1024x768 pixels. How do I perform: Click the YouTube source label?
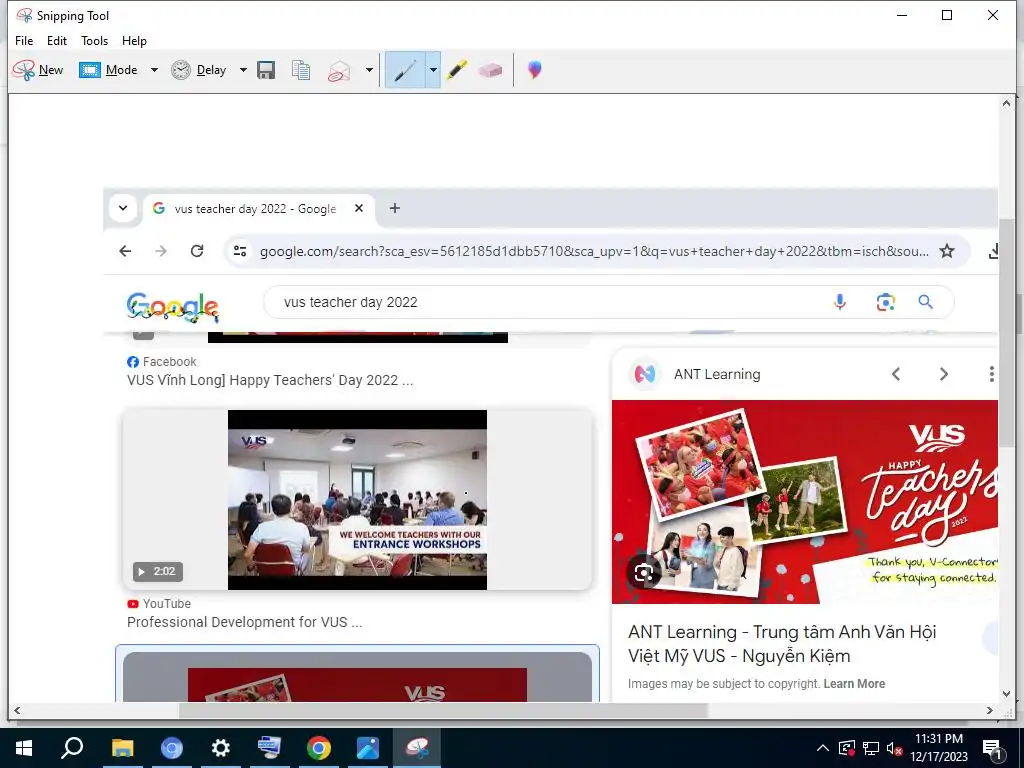click(167, 604)
